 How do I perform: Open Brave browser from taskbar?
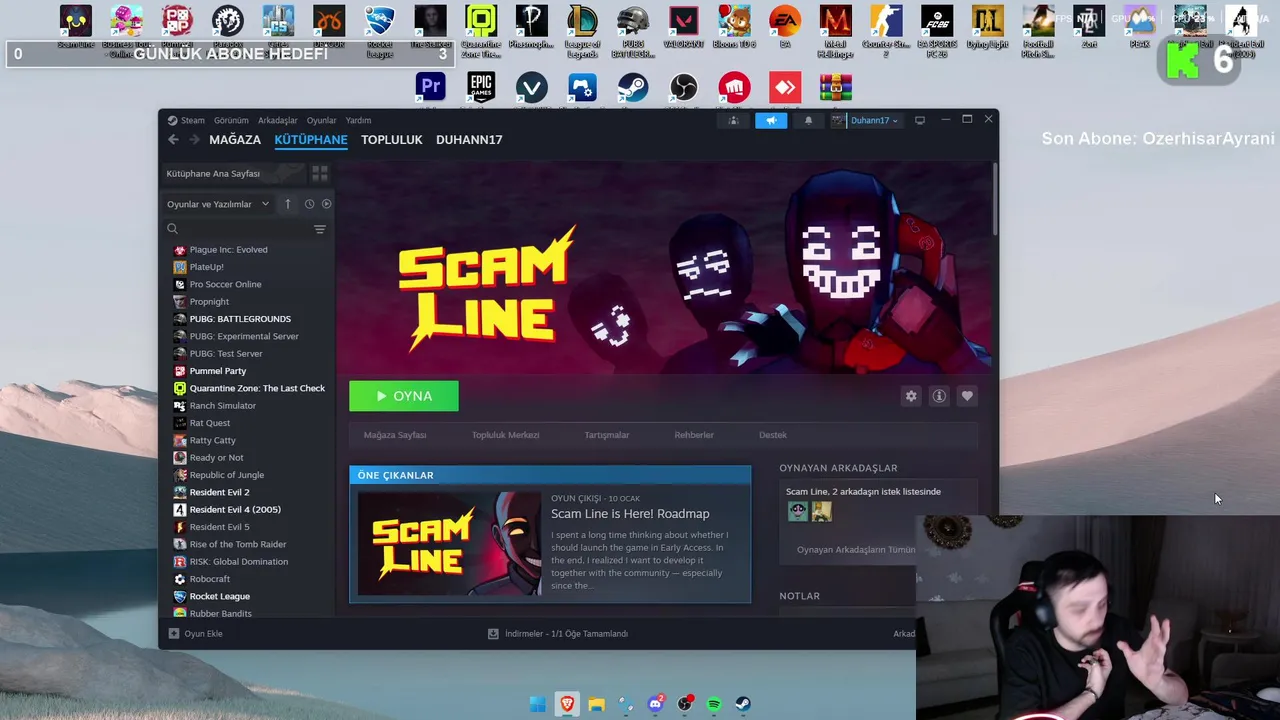(x=567, y=704)
